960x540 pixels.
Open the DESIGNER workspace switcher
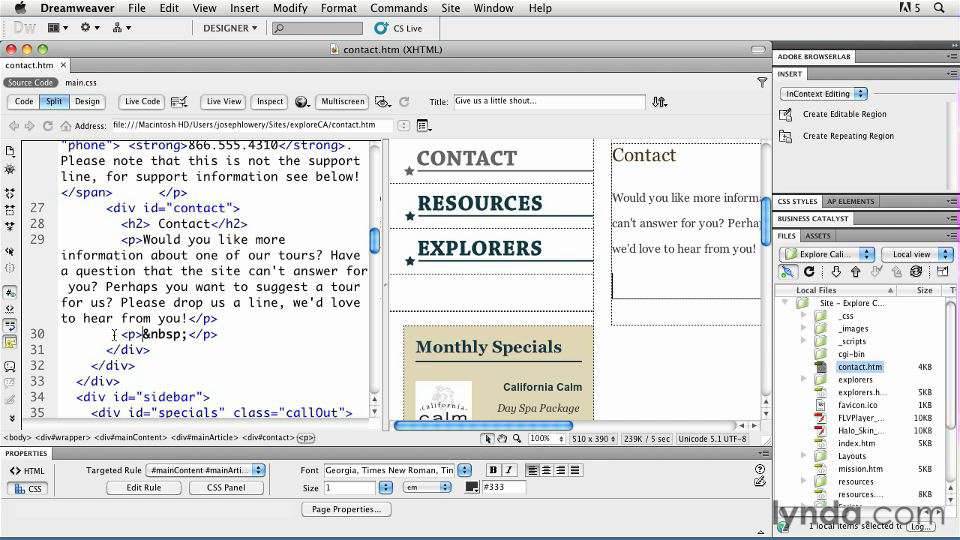point(230,28)
